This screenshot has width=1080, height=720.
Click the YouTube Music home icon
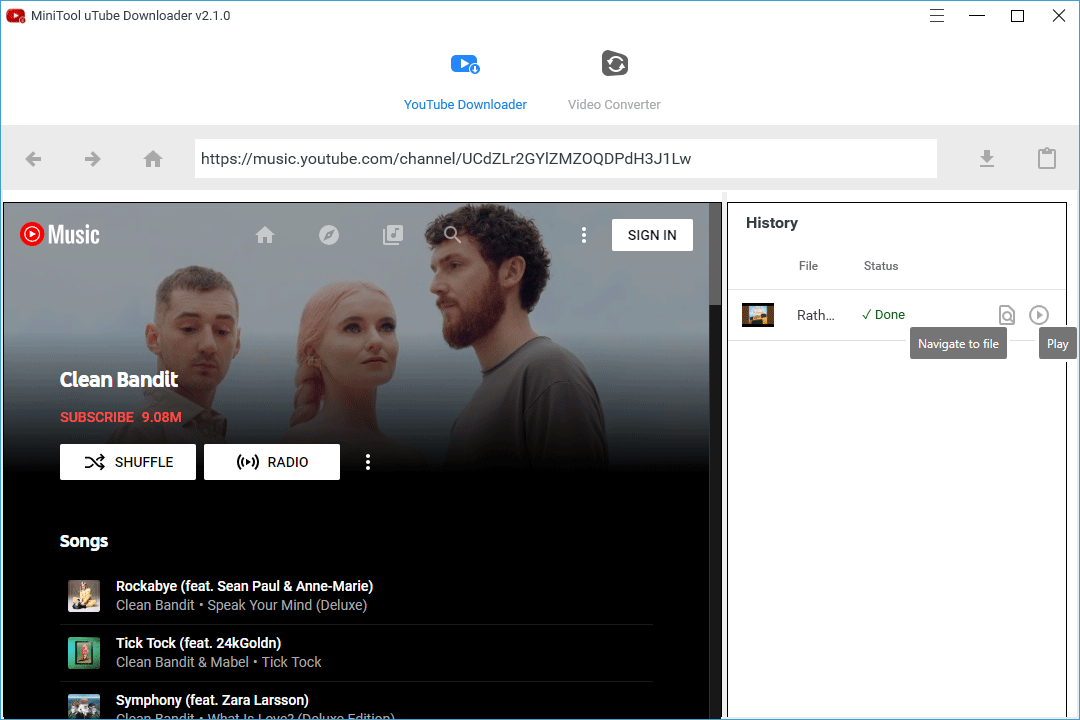click(265, 234)
